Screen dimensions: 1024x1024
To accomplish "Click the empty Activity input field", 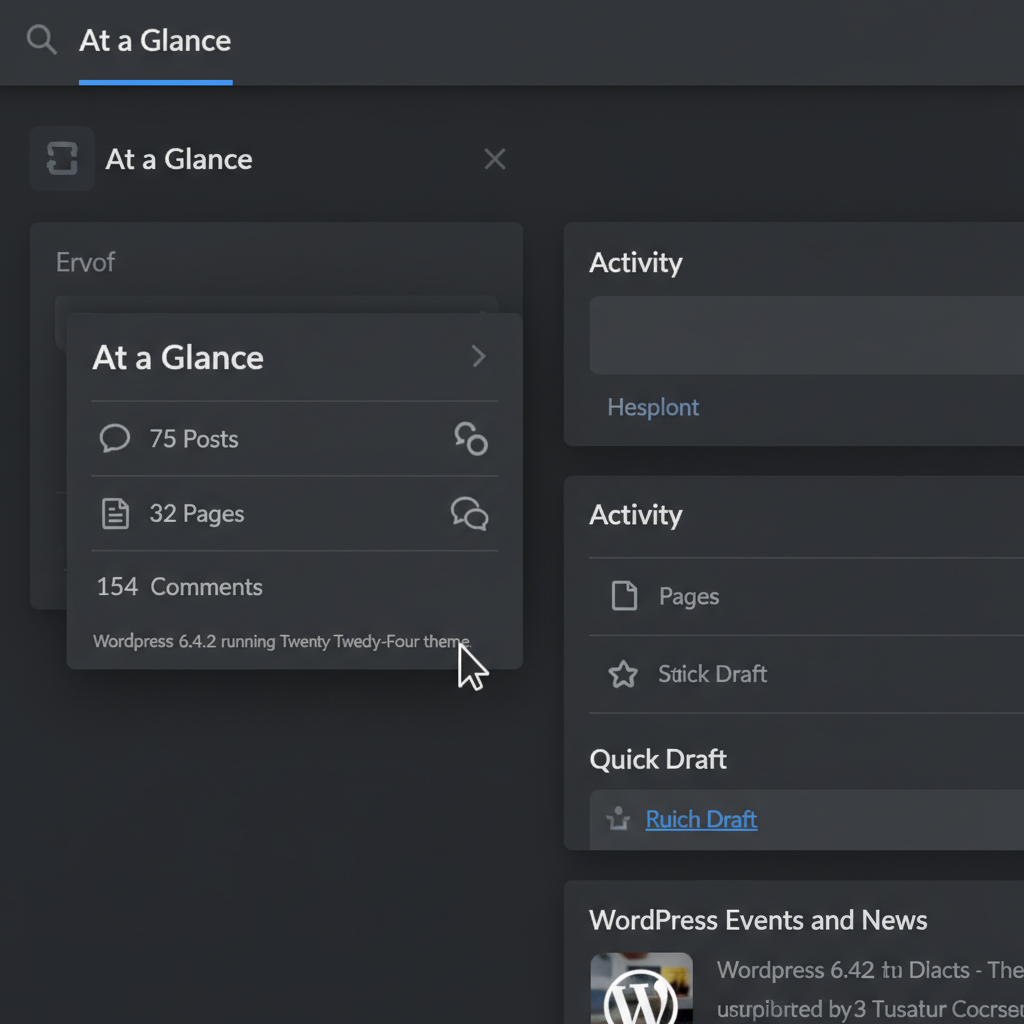I will 806,335.
